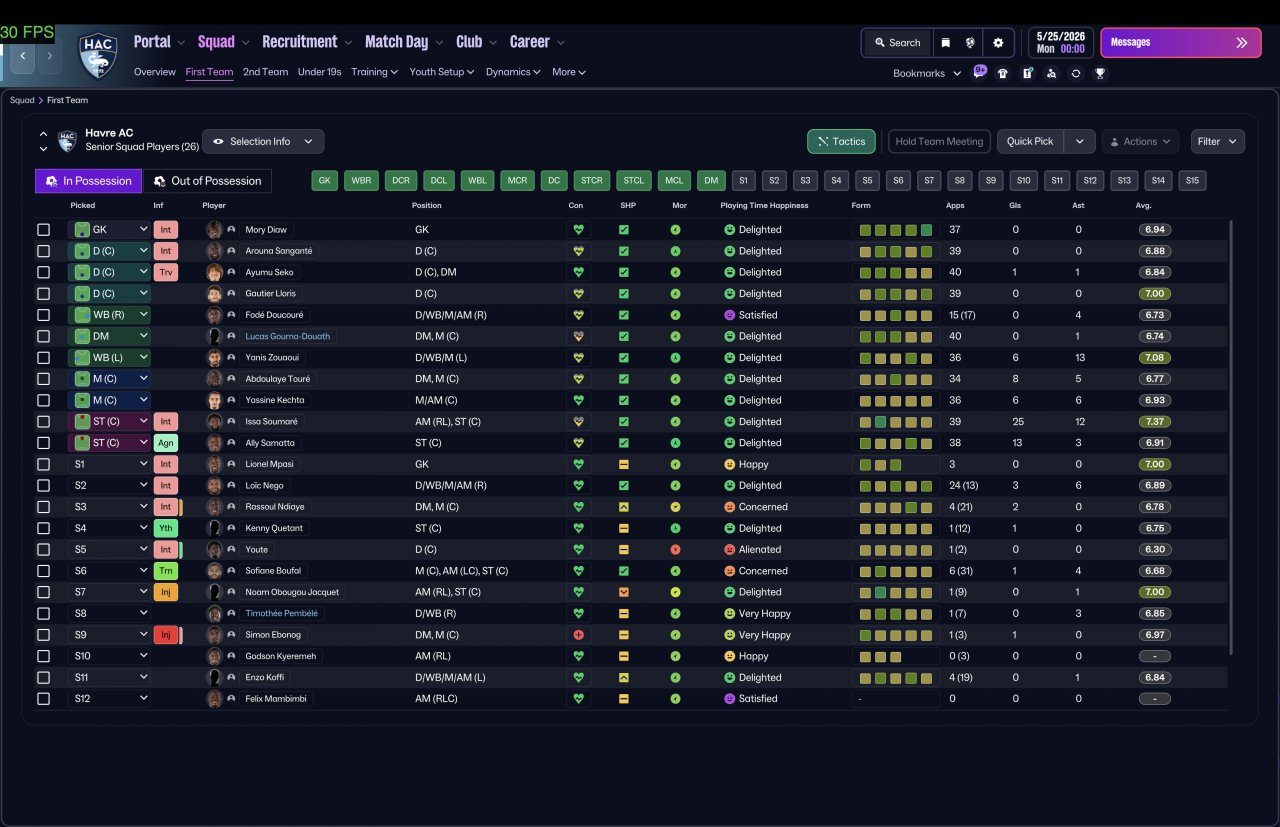
Task: Click Hold Team Meeting button
Action: click(939, 141)
